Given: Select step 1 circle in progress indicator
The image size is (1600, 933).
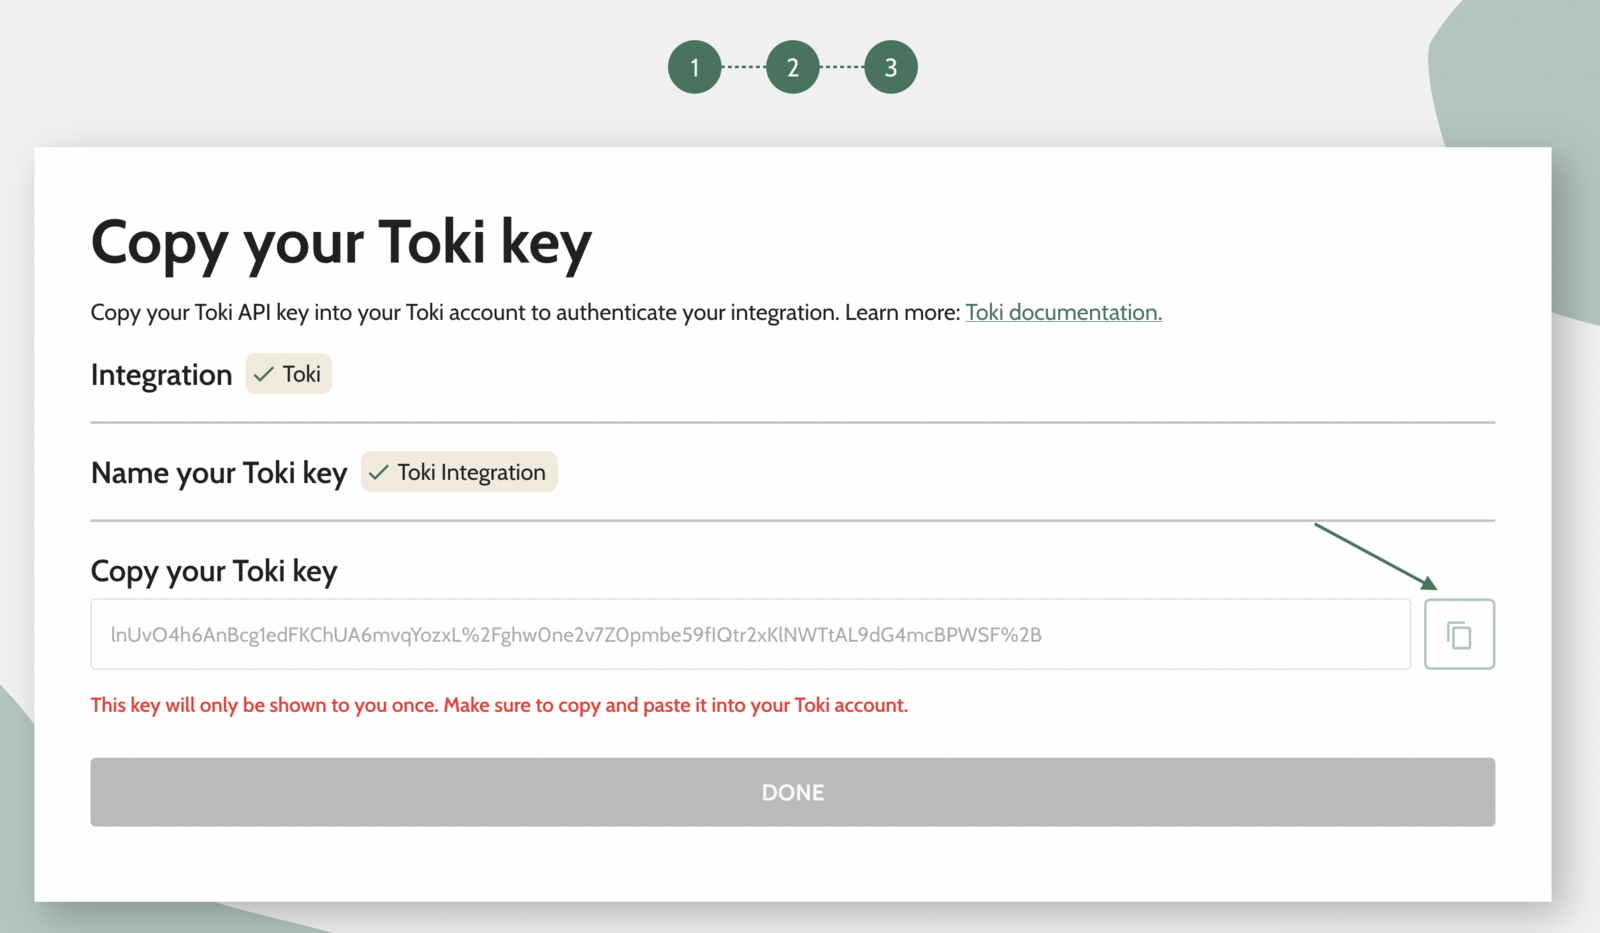Looking at the screenshot, I should click(x=695, y=67).
